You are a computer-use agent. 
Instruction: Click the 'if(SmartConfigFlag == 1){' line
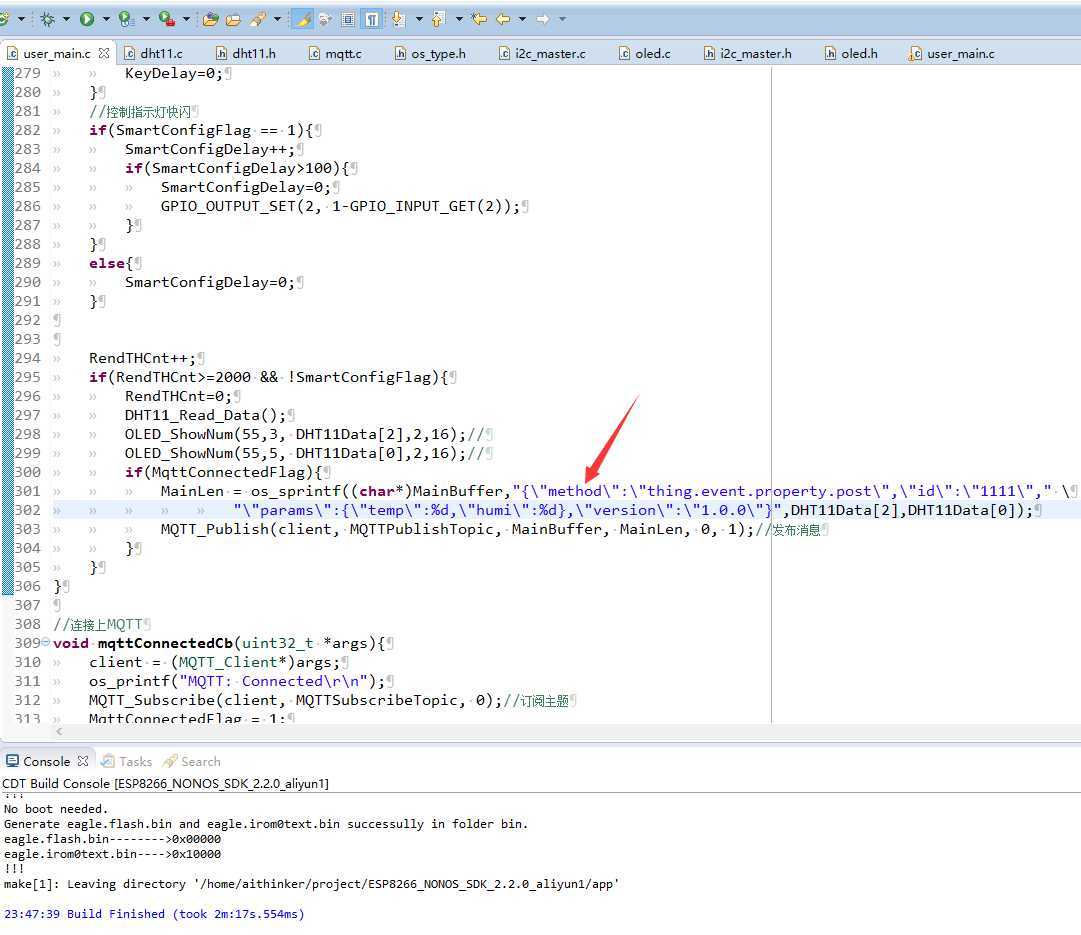pyautogui.click(x=201, y=130)
